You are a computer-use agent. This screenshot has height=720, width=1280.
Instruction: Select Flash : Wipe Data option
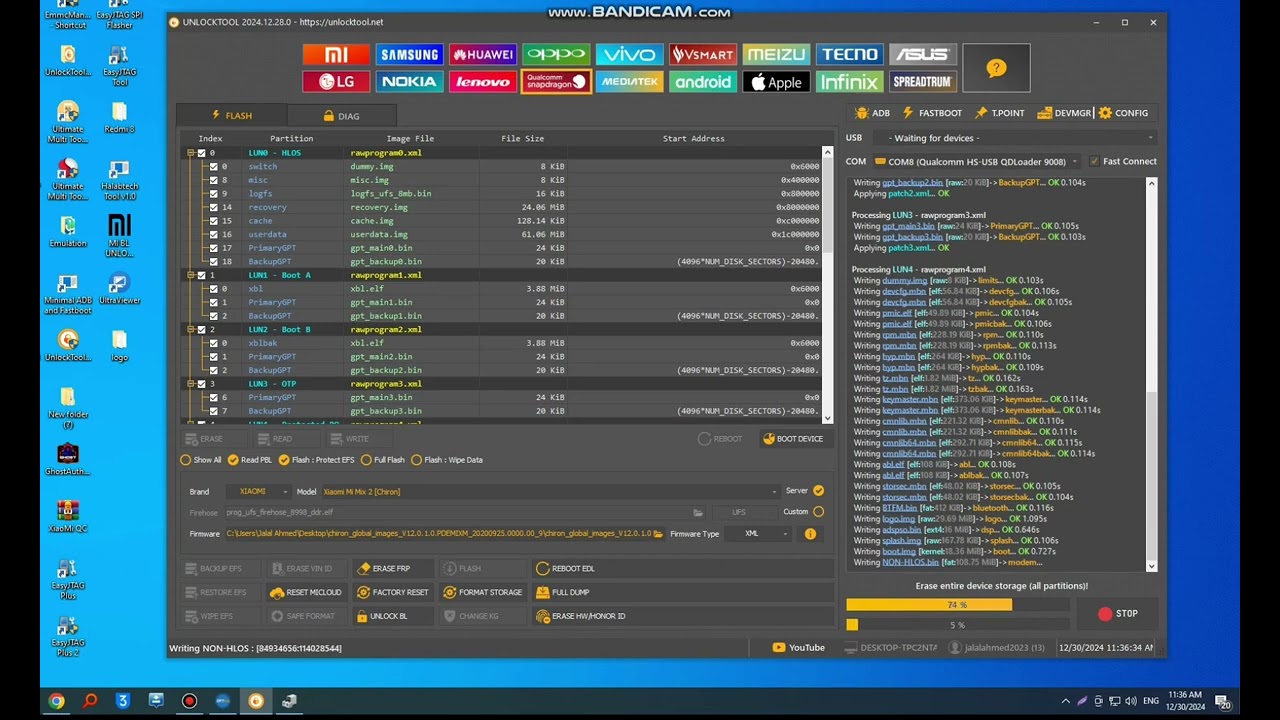(x=447, y=460)
